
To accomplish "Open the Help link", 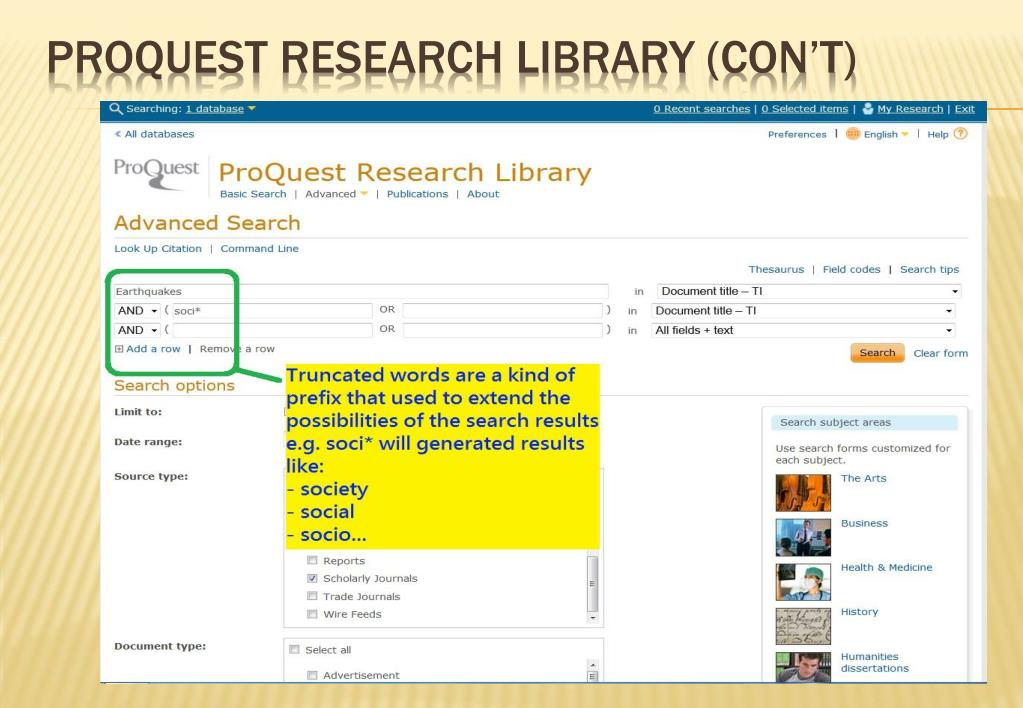I will (938, 134).
